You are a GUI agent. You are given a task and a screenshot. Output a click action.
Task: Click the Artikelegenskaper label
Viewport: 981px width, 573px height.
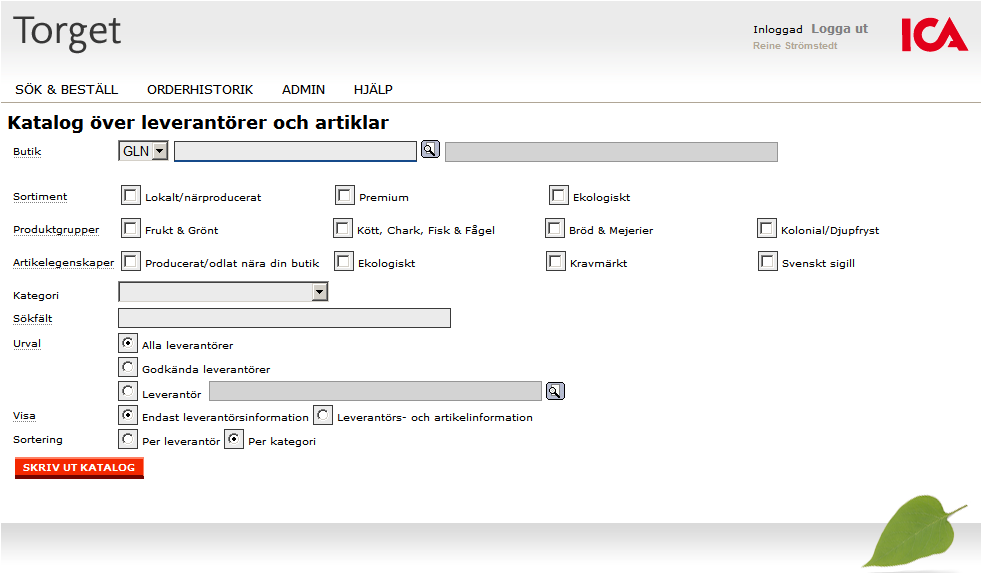[63, 263]
